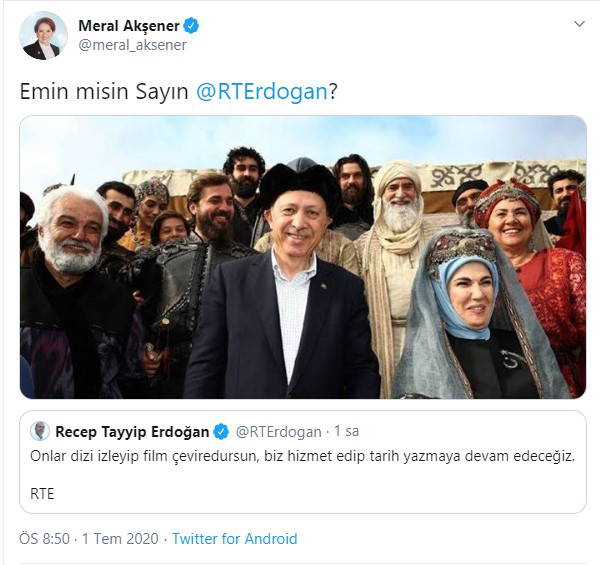
Task: Open the 'Twitter for Android' source link
Action: (x=235, y=539)
